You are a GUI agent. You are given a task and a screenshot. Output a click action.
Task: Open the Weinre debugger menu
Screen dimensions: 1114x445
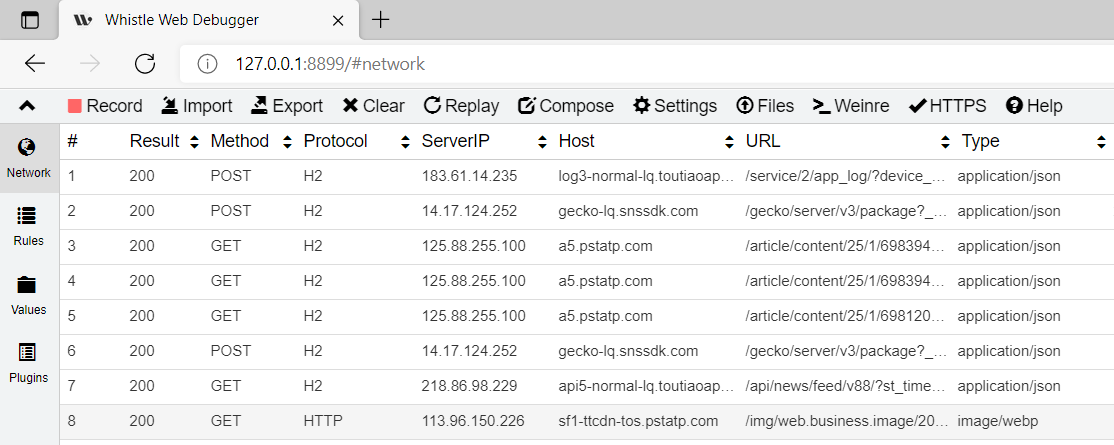(x=851, y=106)
